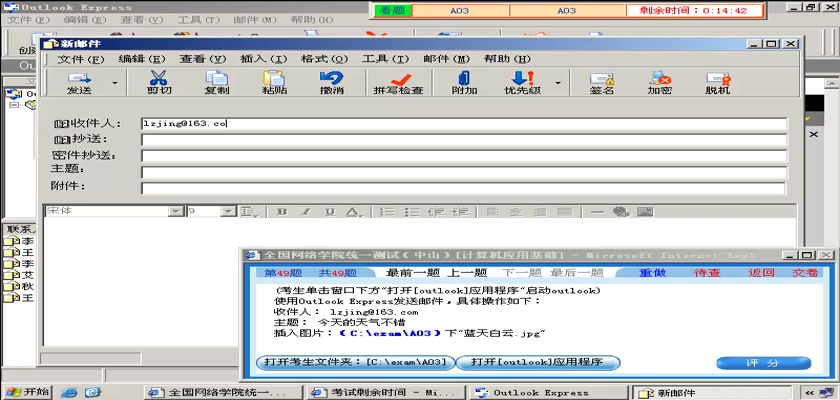Click the 发送 (Send) toolbar button

pos(79,83)
